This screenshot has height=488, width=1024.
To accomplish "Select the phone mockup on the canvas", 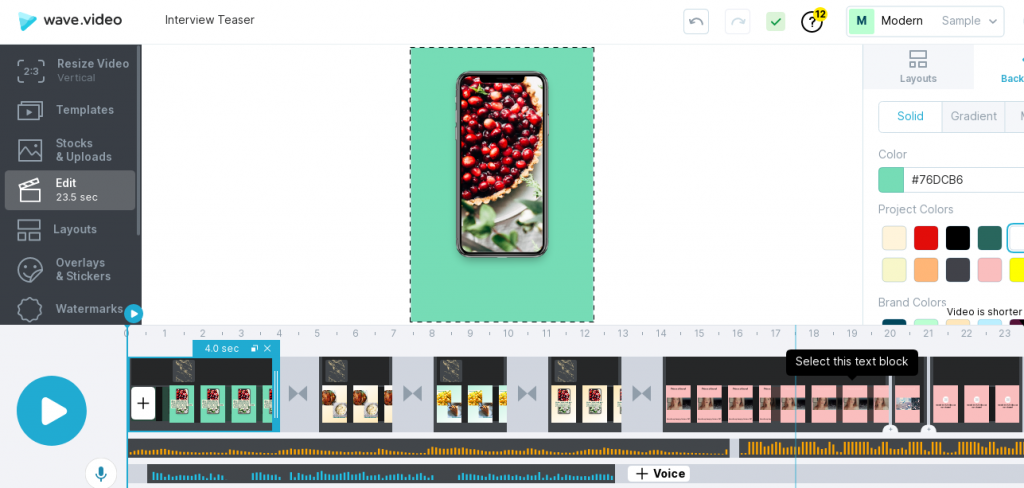I will pyautogui.click(x=502, y=165).
